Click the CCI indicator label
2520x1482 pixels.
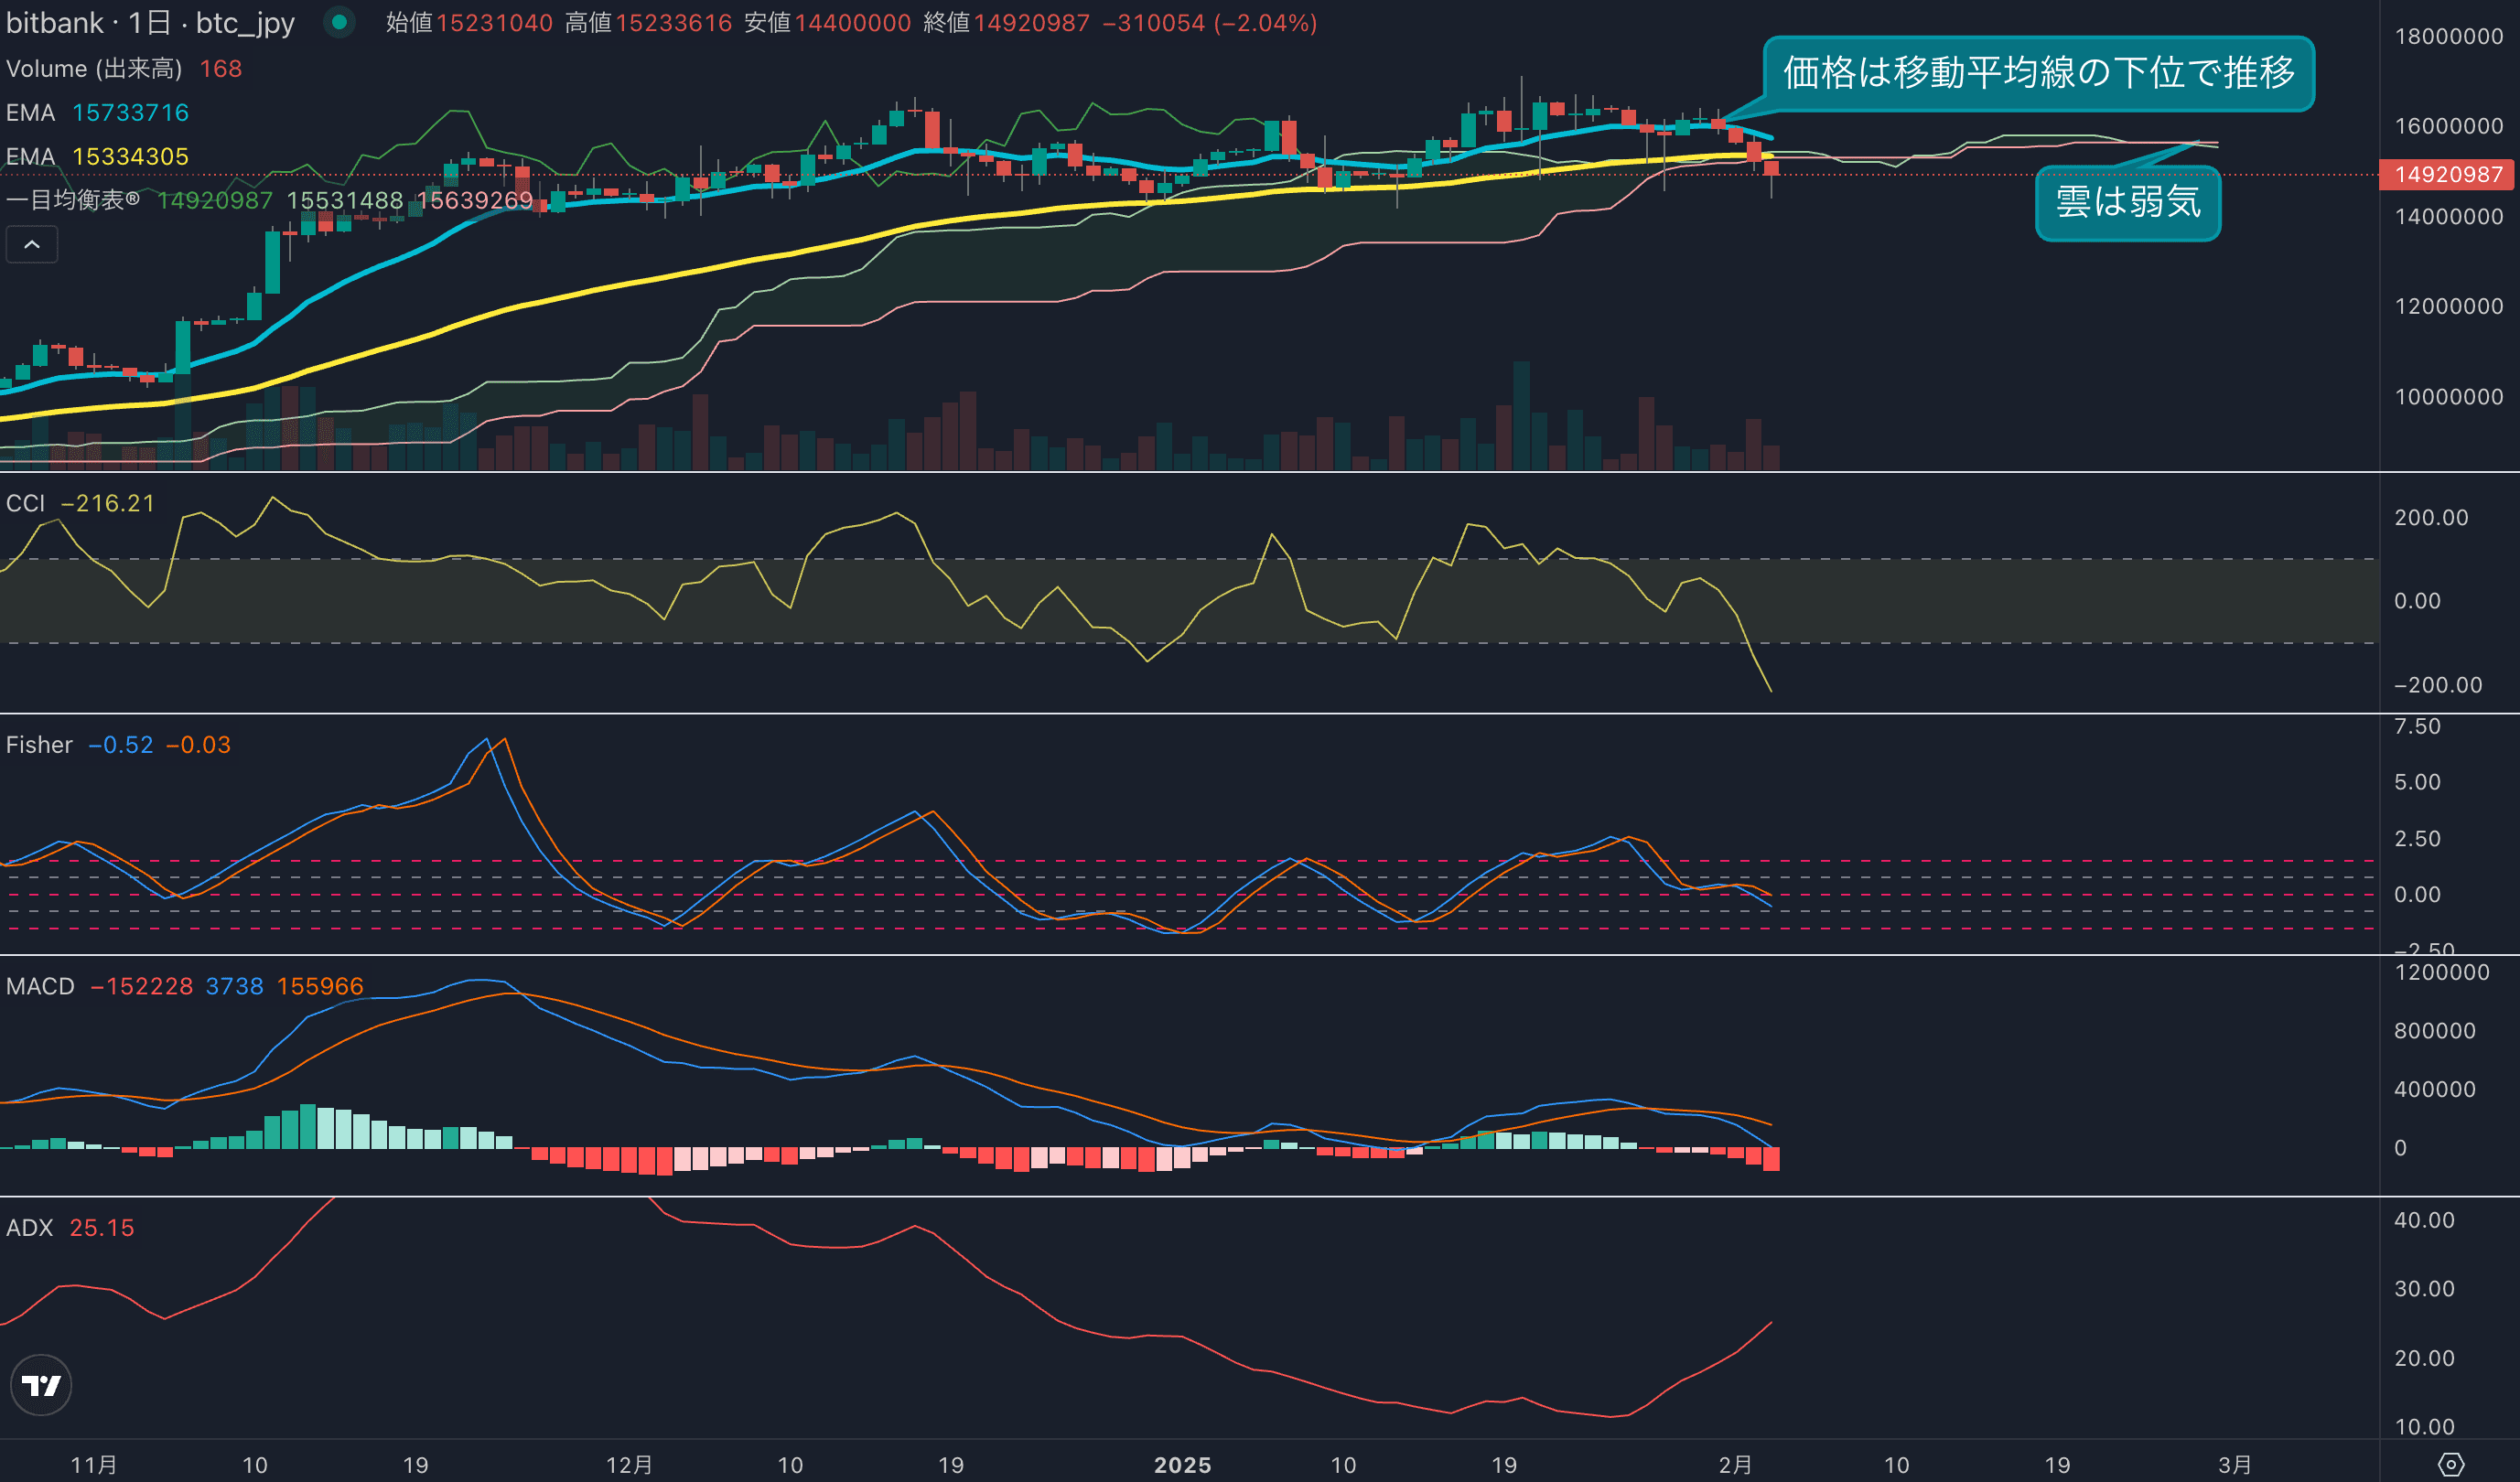[x=26, y=503]
